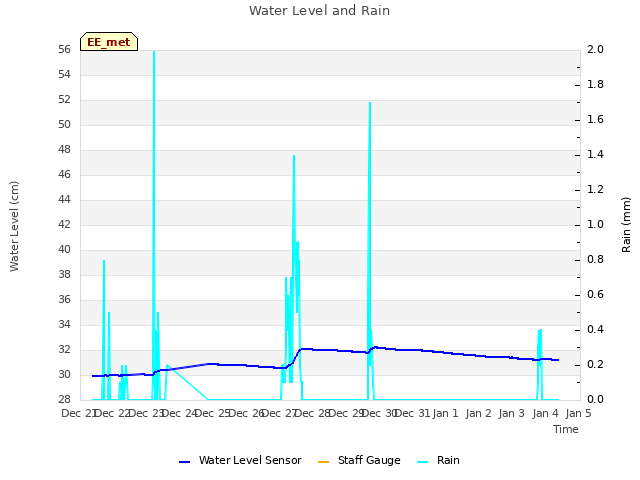640x480 pixels.
Task: Click the 56 water level tick label
Action: point(64,49)
